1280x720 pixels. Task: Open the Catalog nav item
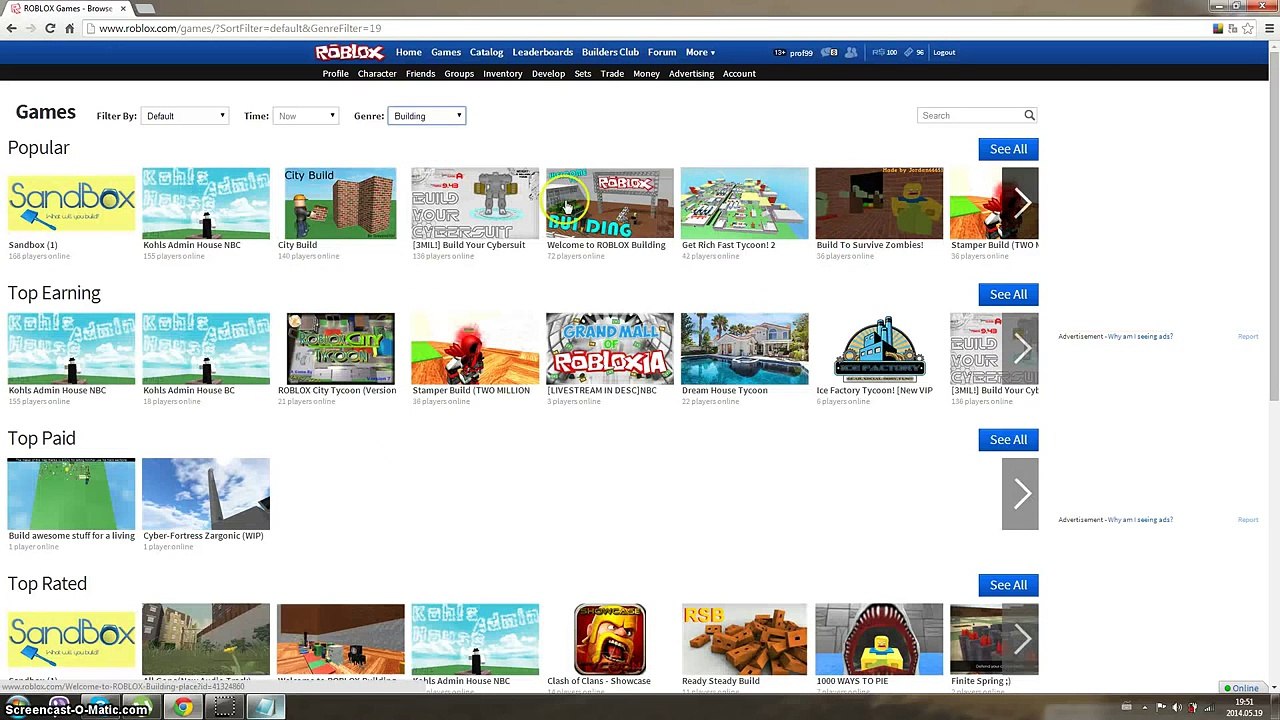(486, 52)
